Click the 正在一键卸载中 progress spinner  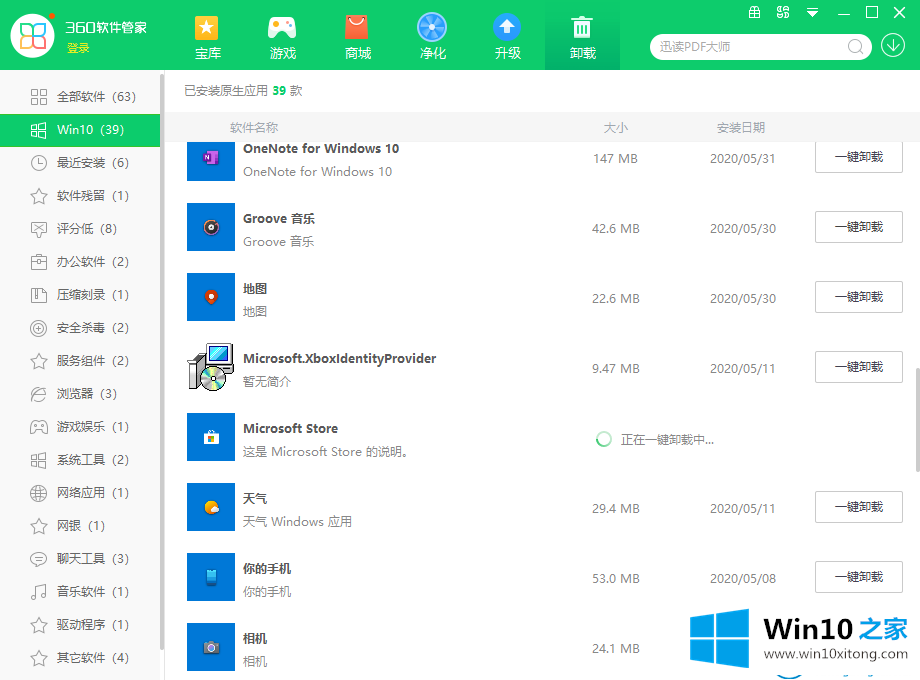(603, 439)
